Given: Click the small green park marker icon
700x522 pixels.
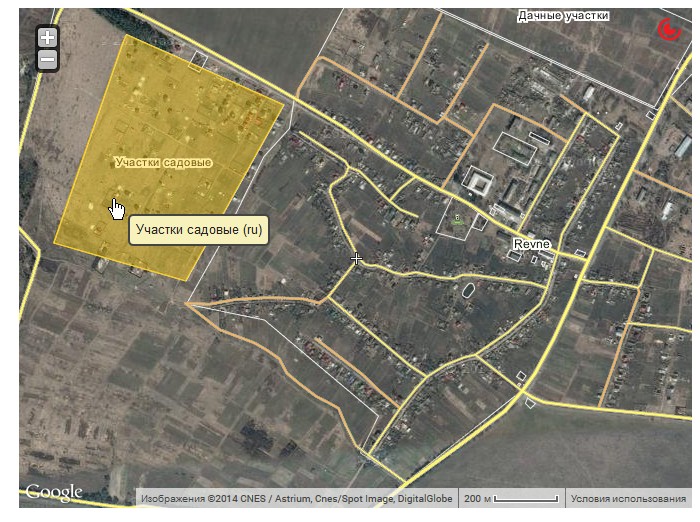Looking at the screenshot, I should point(458,219).
